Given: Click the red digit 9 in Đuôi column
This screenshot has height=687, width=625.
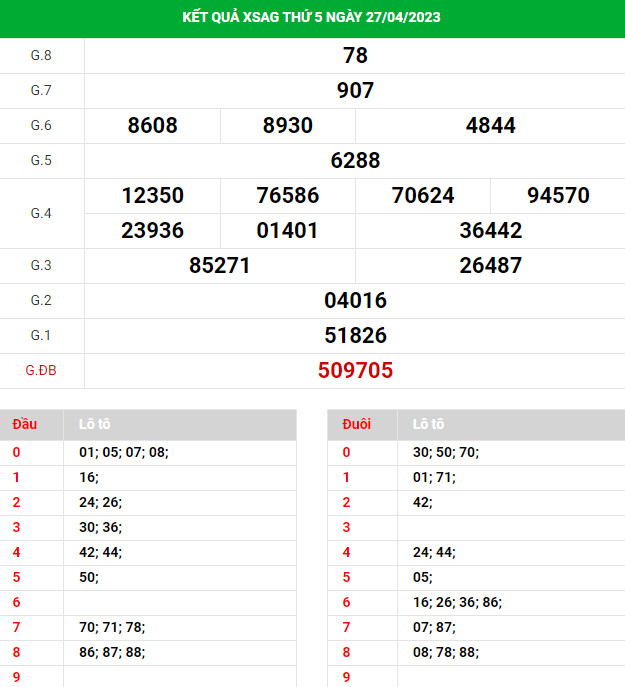Looking at the screenshot, I should (346, 677).
